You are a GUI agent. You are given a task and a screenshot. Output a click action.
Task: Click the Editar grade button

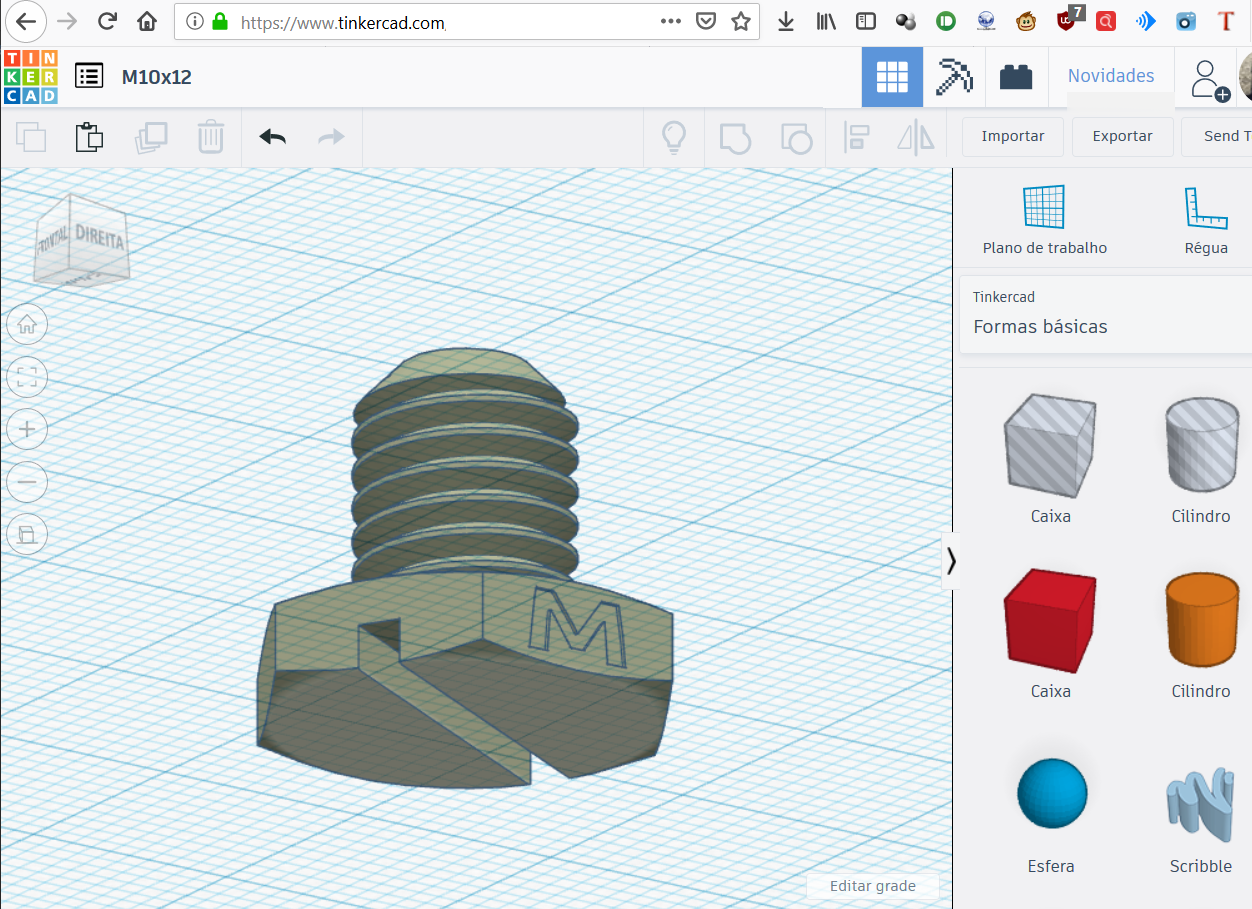(873, 886)
